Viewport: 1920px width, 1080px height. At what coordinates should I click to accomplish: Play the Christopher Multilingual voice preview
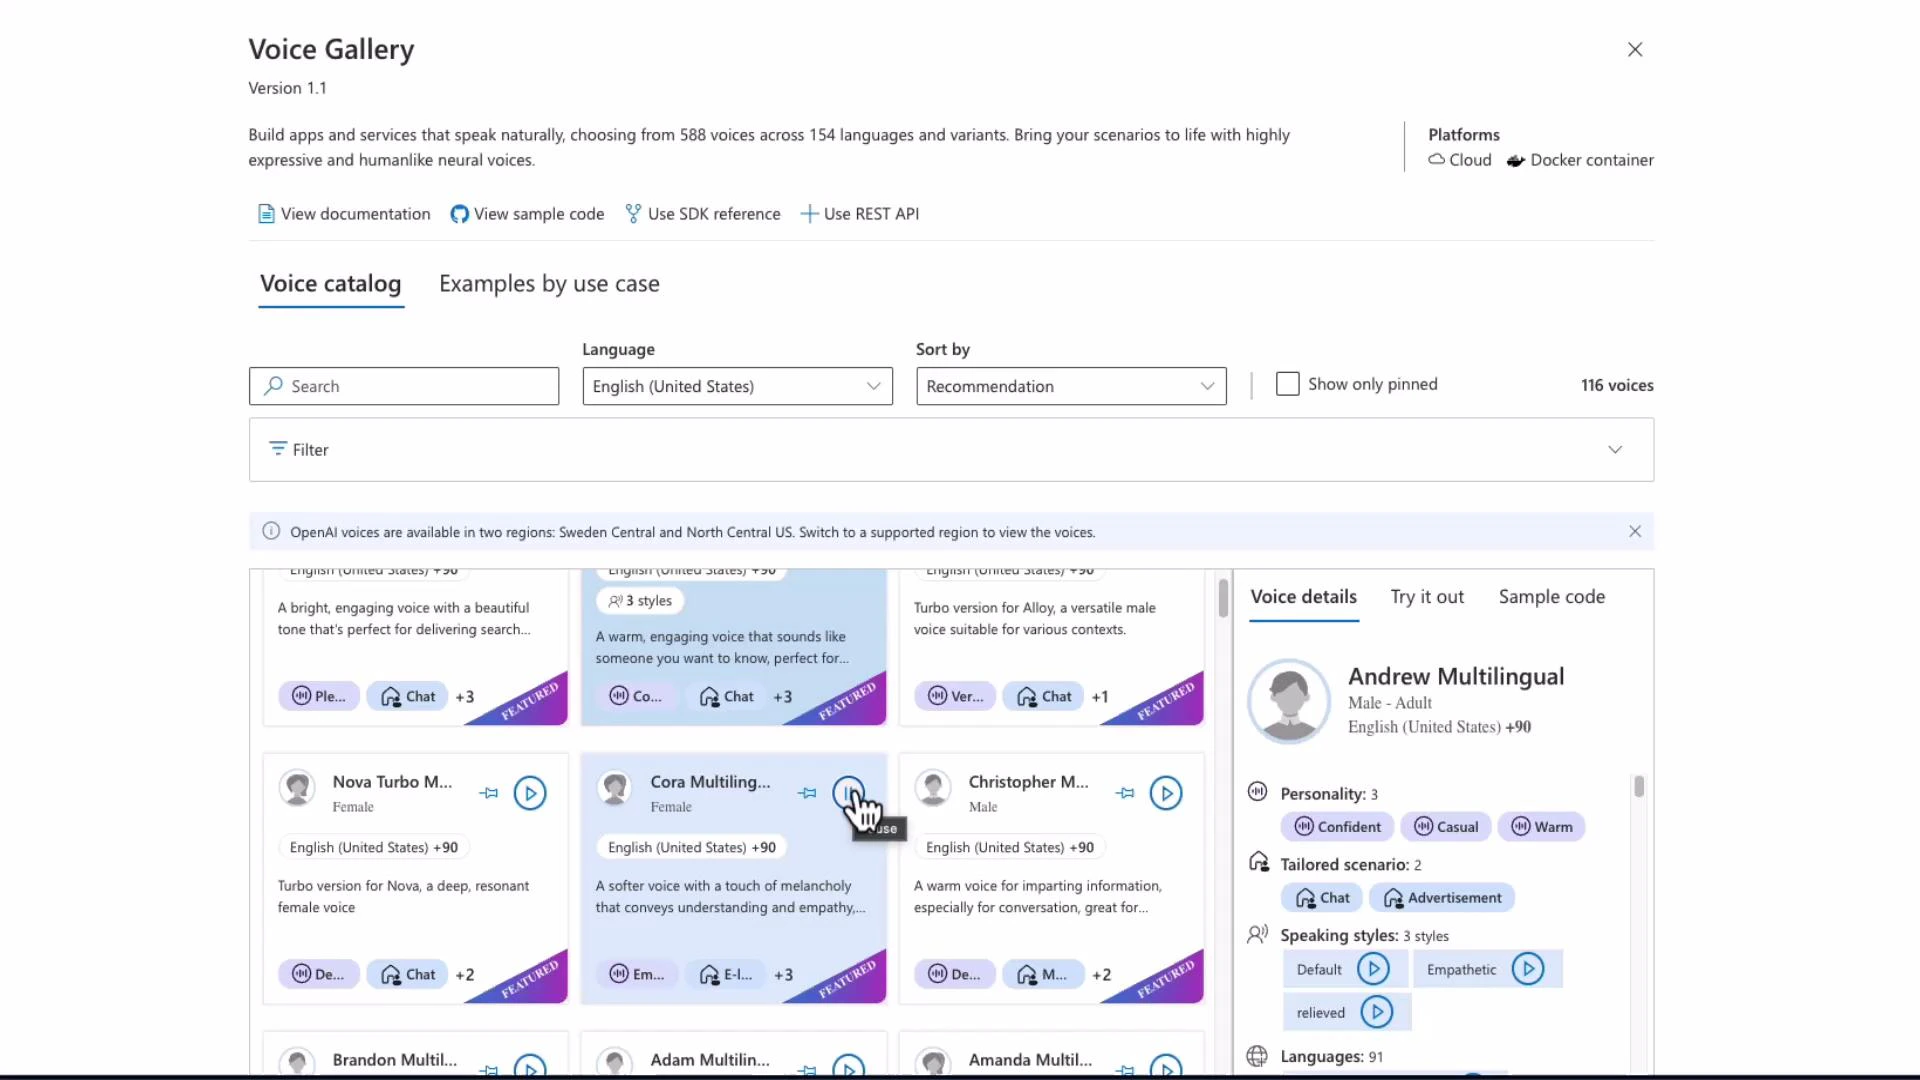pyautogui.click(x=1166, y=793)
